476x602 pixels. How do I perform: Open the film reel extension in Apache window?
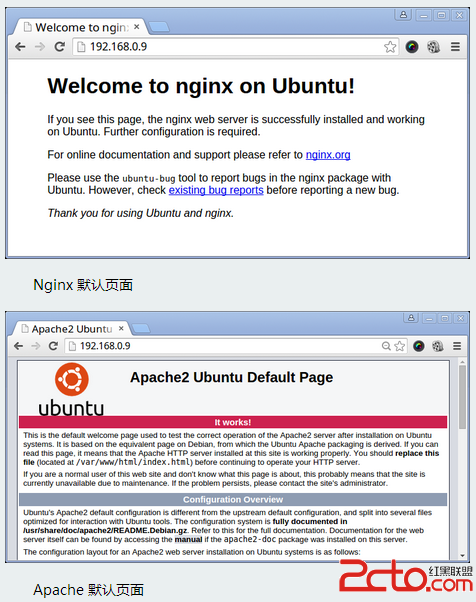(438, 346)
